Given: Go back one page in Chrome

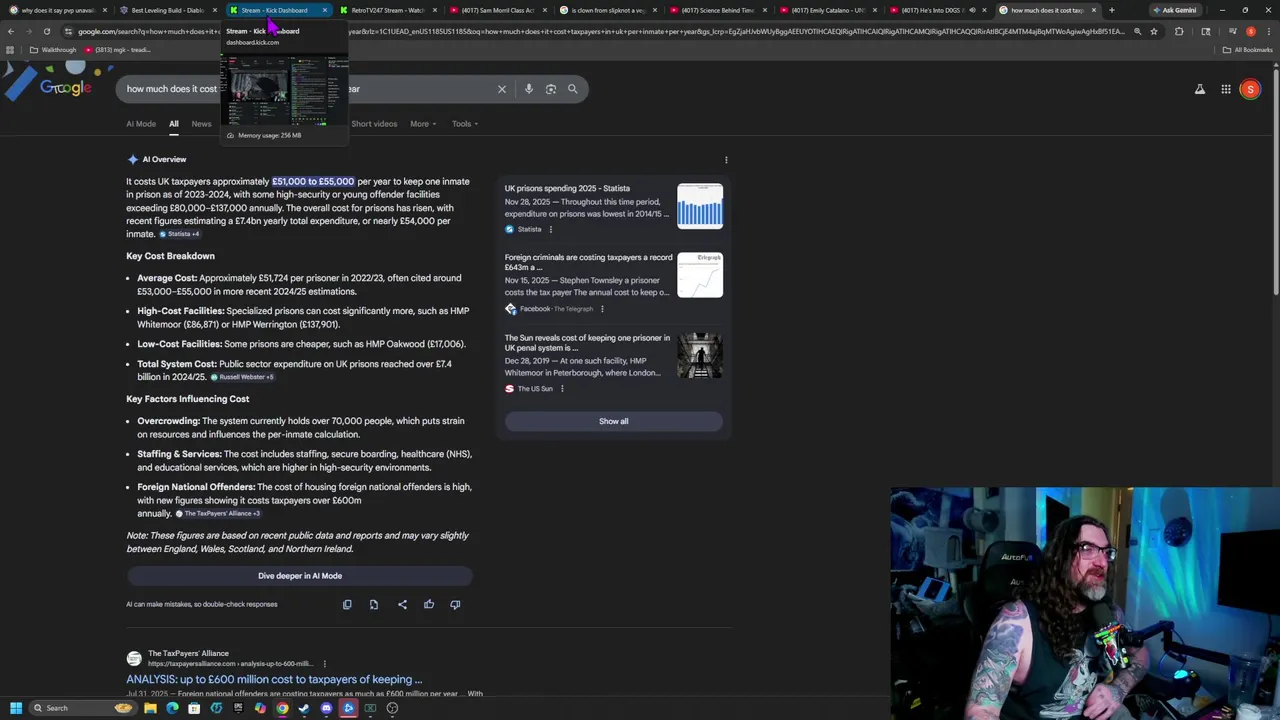Looking at the screenshot, I should click(x=10, y=31).
